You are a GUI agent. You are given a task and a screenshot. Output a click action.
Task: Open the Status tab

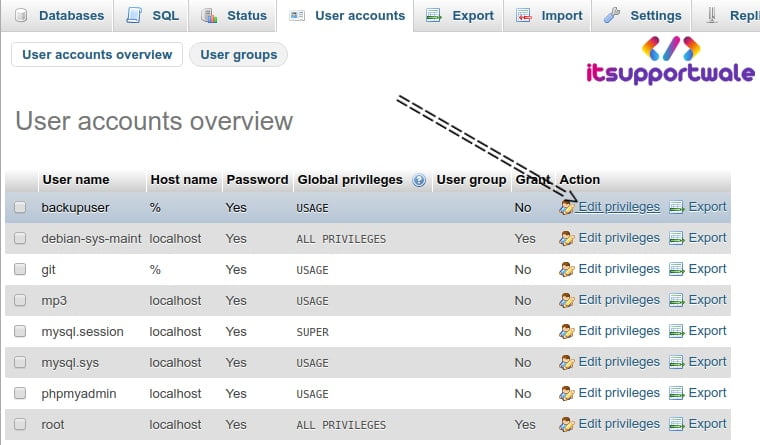233,16
